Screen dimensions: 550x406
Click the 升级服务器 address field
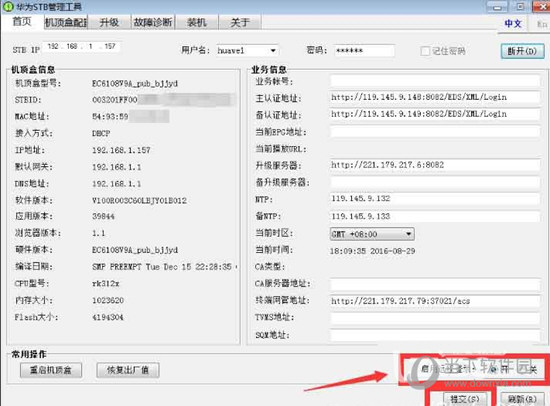435,165
